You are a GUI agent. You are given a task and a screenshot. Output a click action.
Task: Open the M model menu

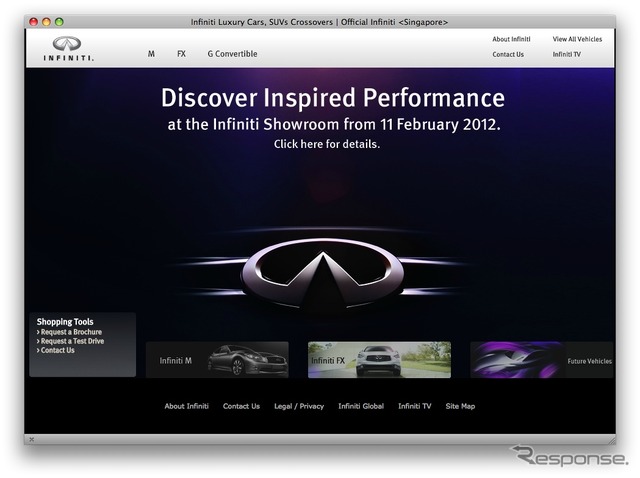tap(151, 54)
